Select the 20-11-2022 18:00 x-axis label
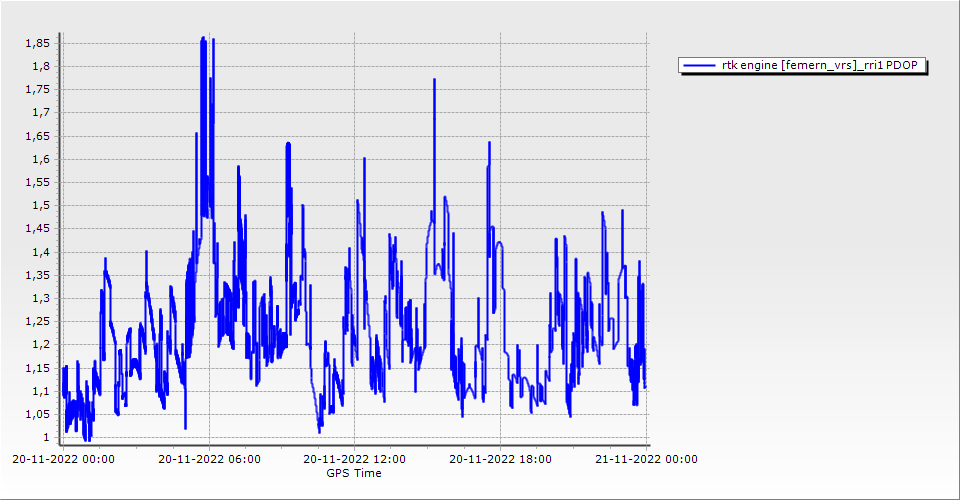Viewport: 960px width, 500px height. pos(500,460)
